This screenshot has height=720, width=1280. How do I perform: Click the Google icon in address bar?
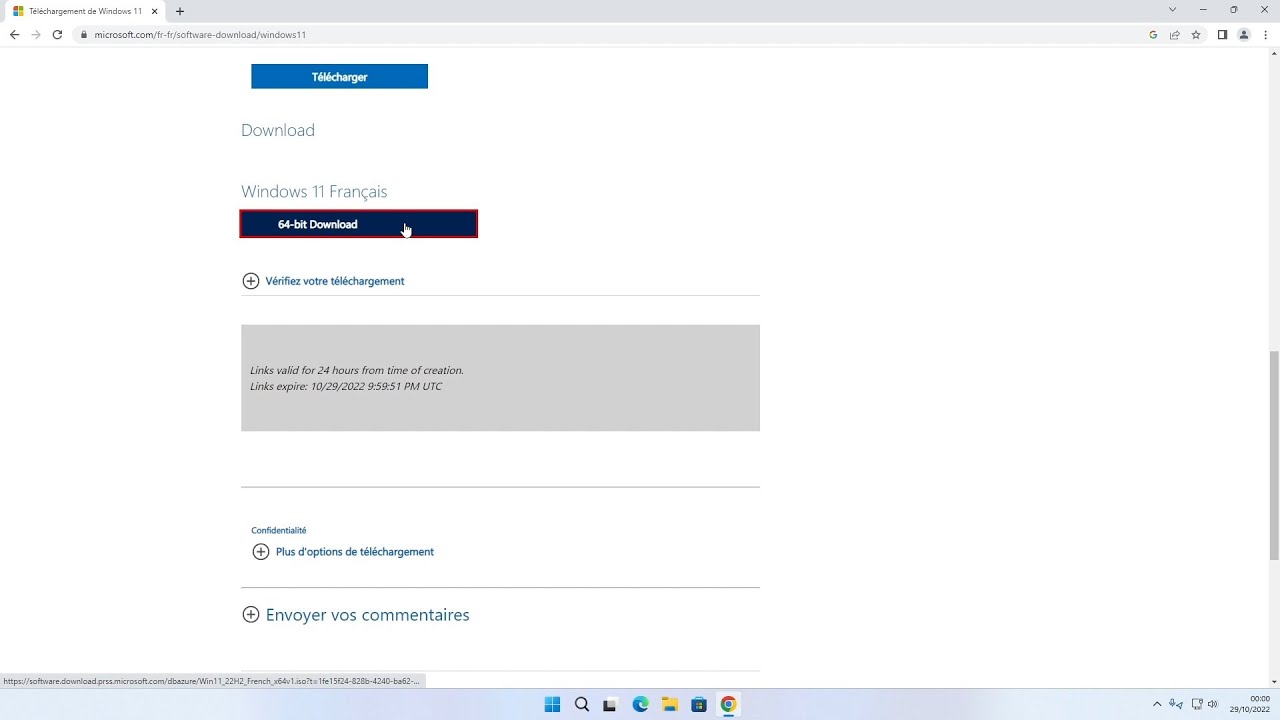click(x=1153, y=35)
